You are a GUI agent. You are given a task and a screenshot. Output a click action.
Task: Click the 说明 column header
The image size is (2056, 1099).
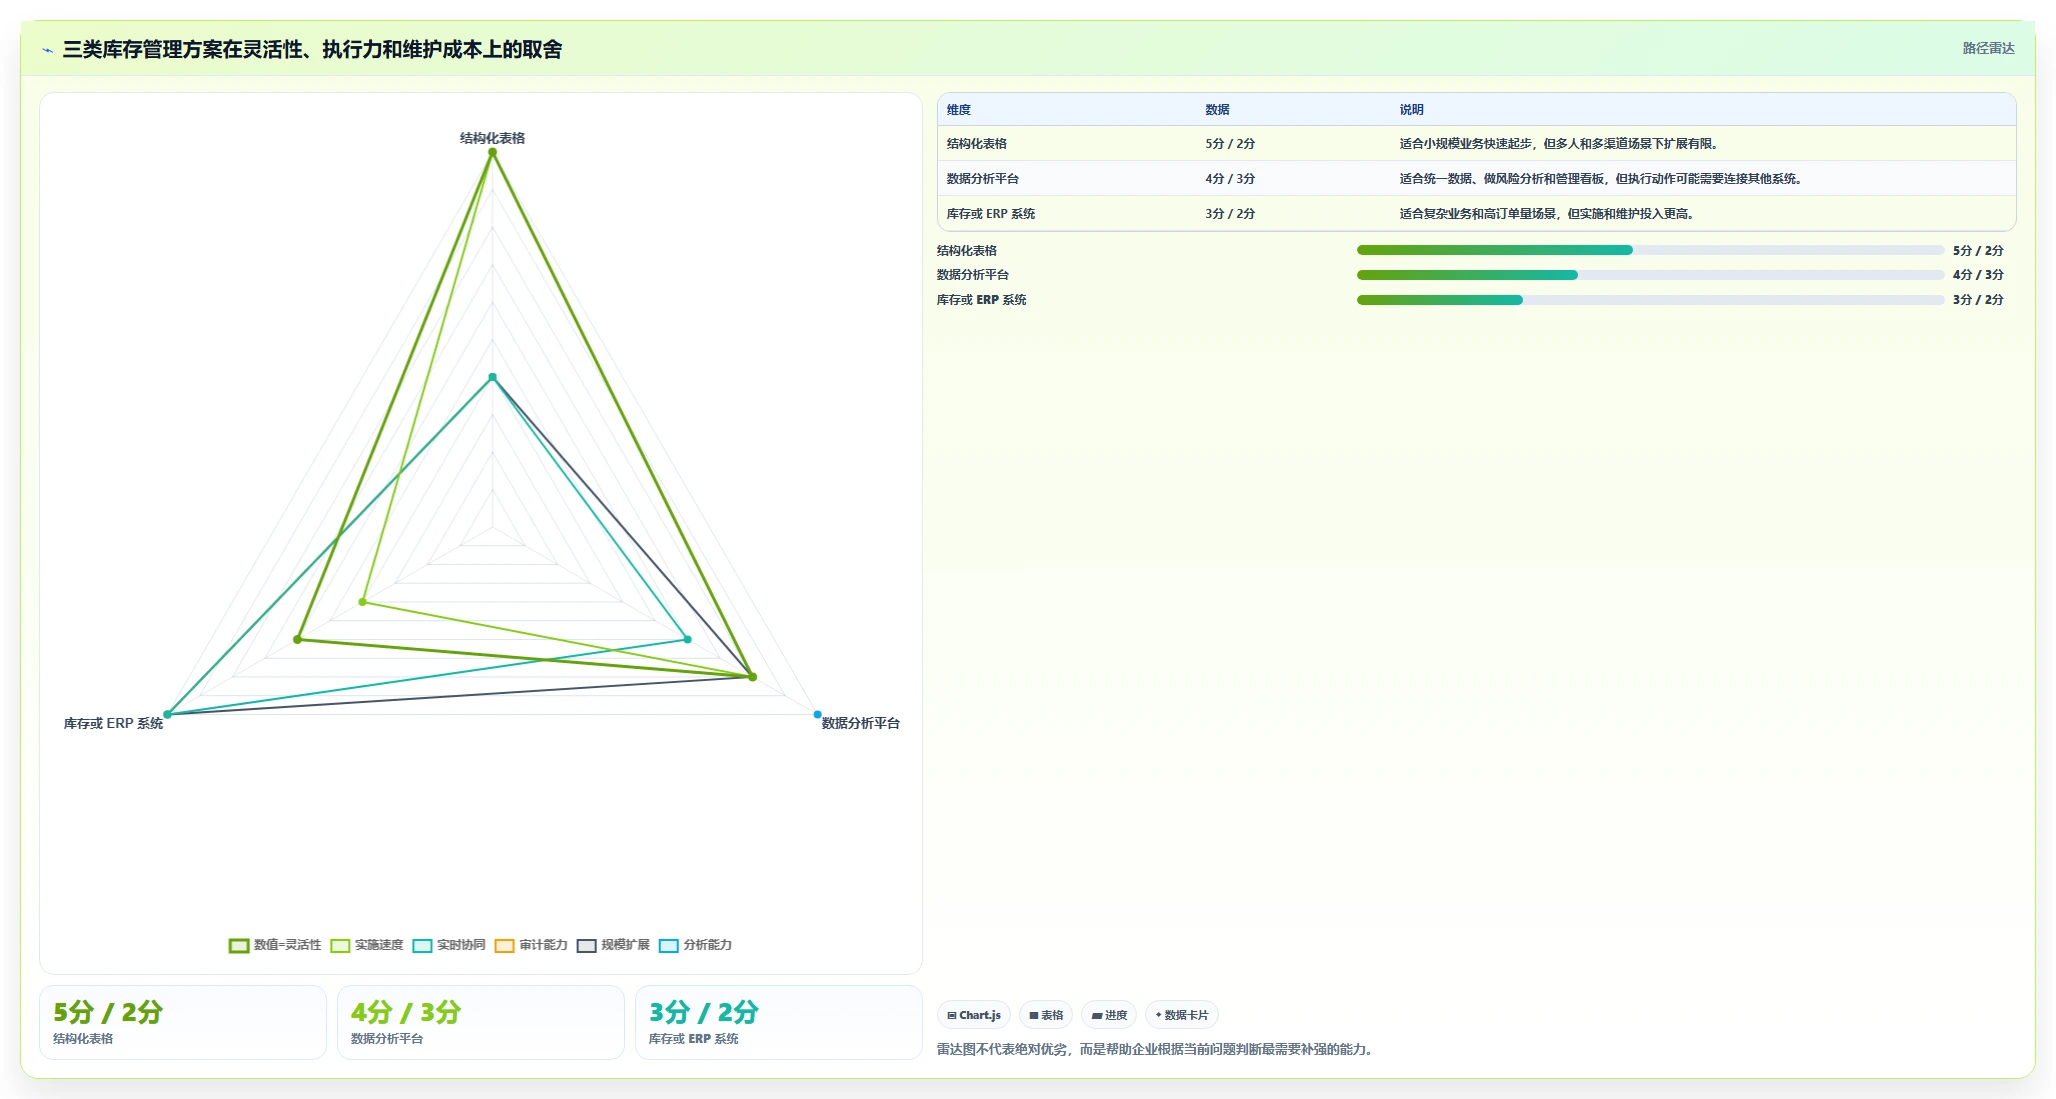point(1411,110)
